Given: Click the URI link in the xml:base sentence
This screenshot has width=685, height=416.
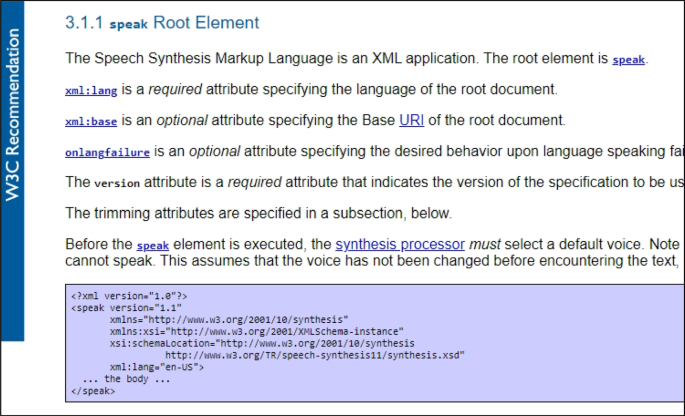Looking at the screenshot, I should point(411,121).
